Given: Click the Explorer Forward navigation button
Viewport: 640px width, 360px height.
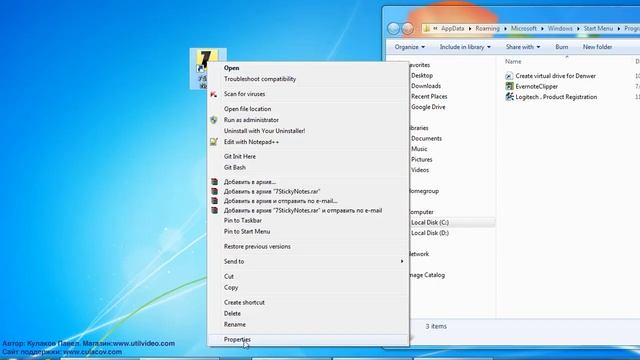Looking at the screenshot, I should coord(407,29).
